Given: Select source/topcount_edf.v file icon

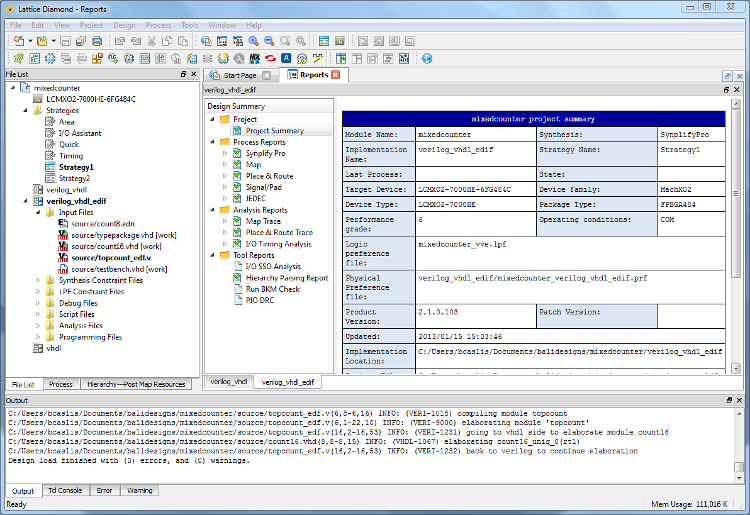Looking at the screenshot, I should pos(63,257).
